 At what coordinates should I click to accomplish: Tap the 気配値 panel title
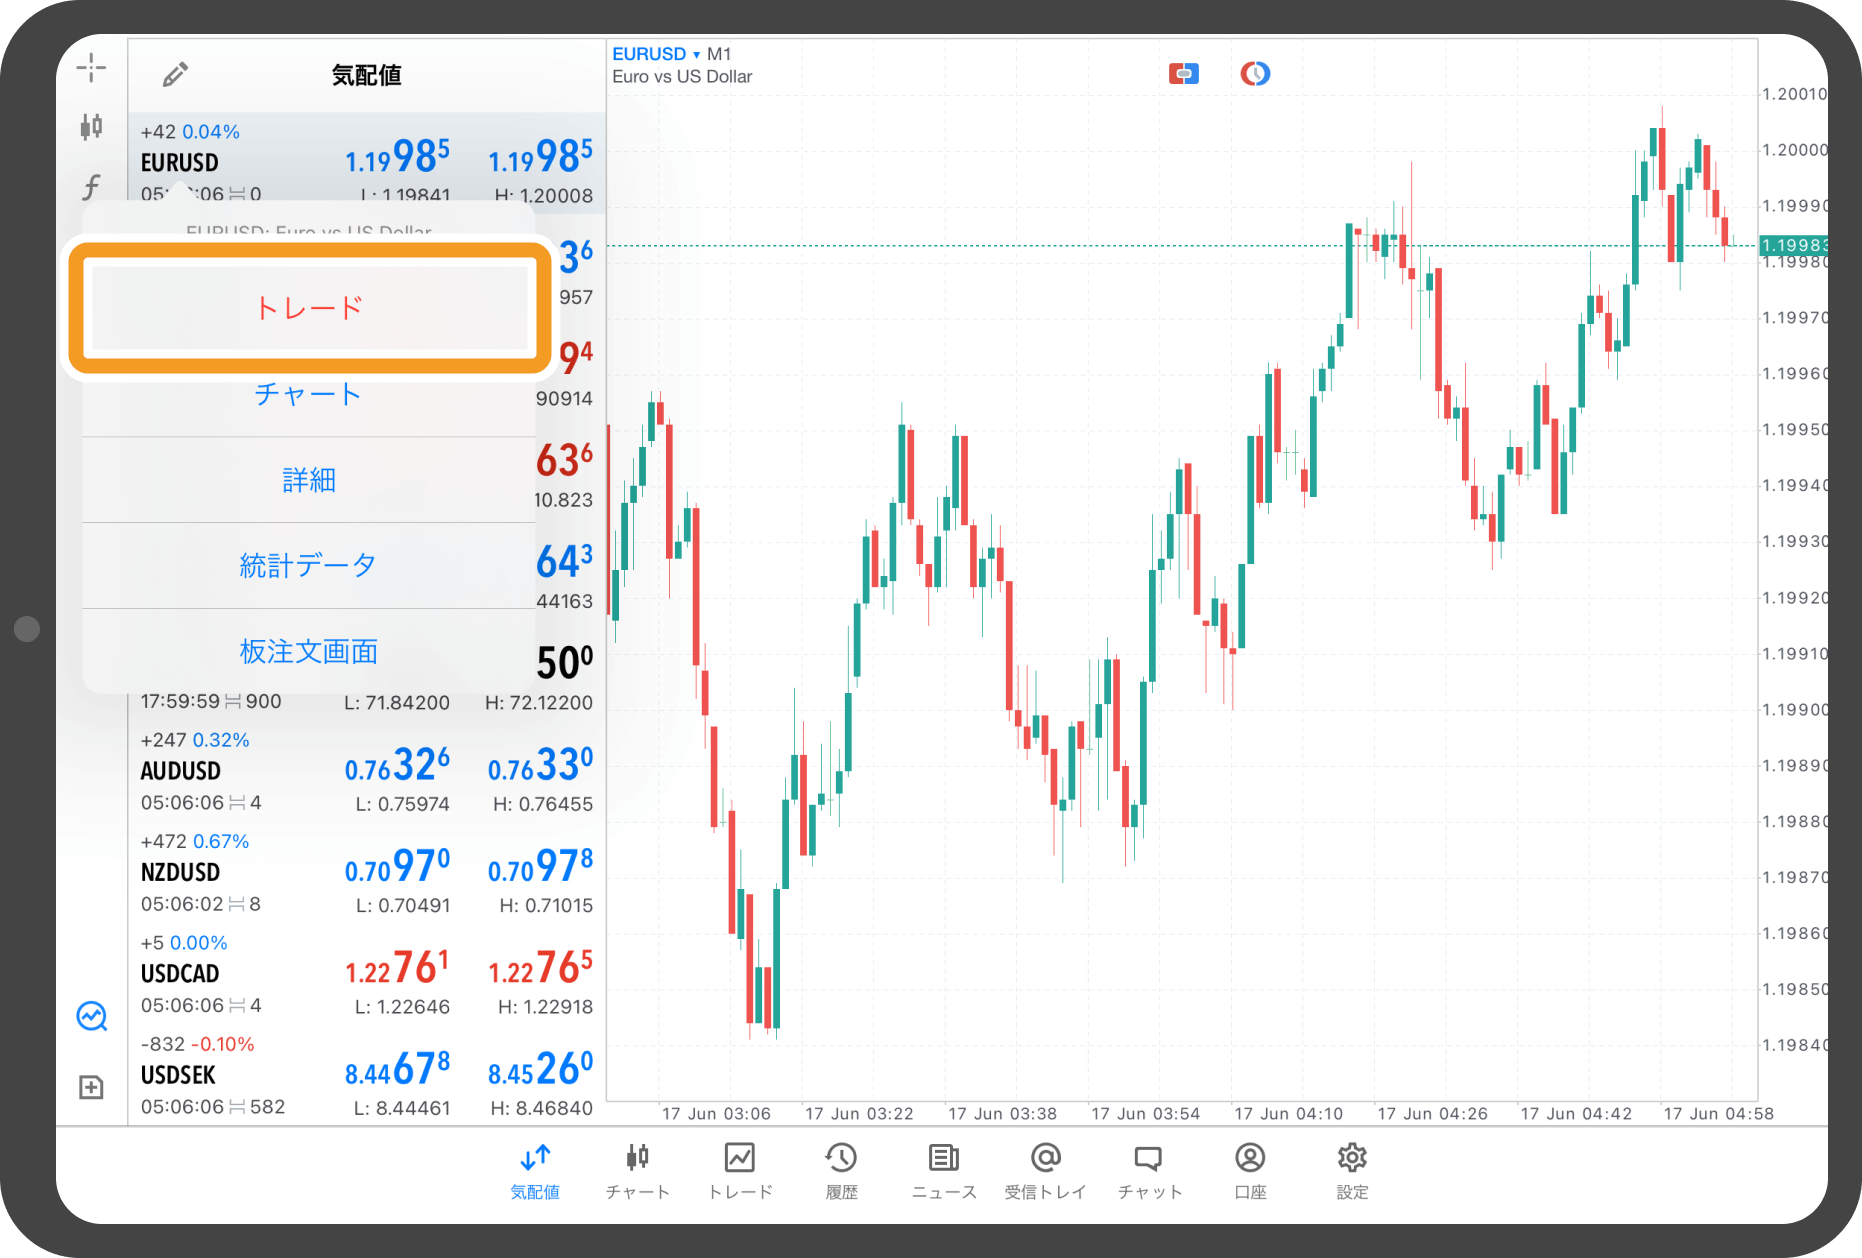[367, 75]
